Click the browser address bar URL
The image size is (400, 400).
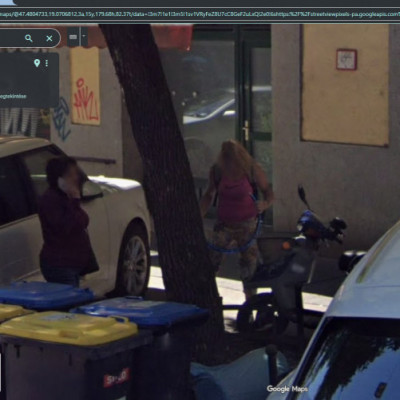pyautogui.click(x=200, y=14)
